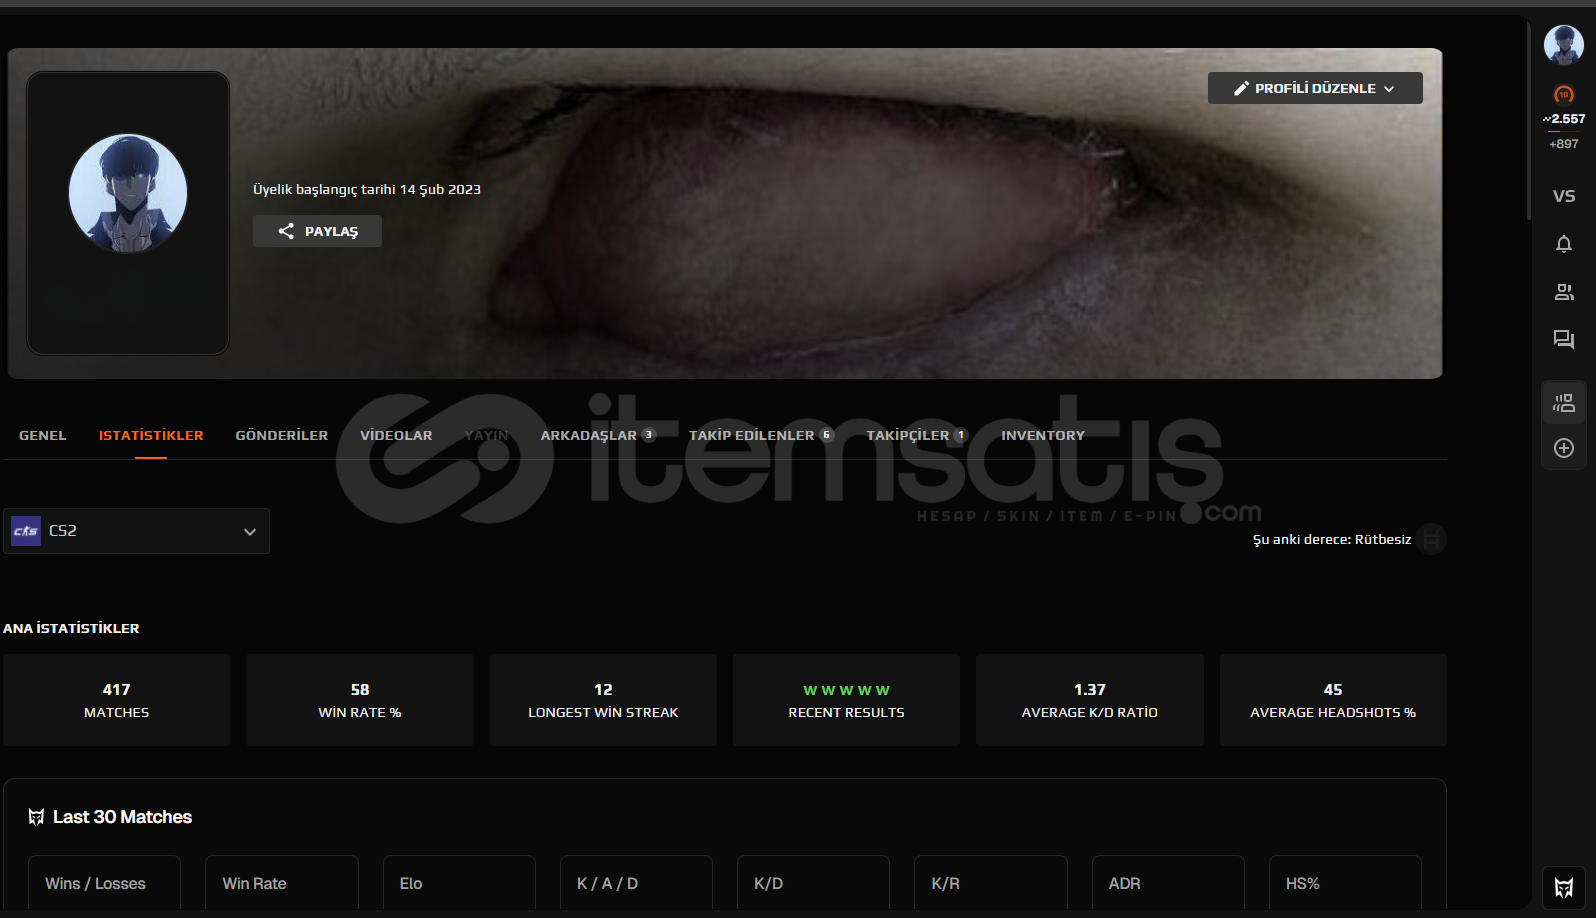Show the TAKİPÇİLER tab
This screenshot has width=1596, height=918.
pyautogui.click(x=917, y=435)
